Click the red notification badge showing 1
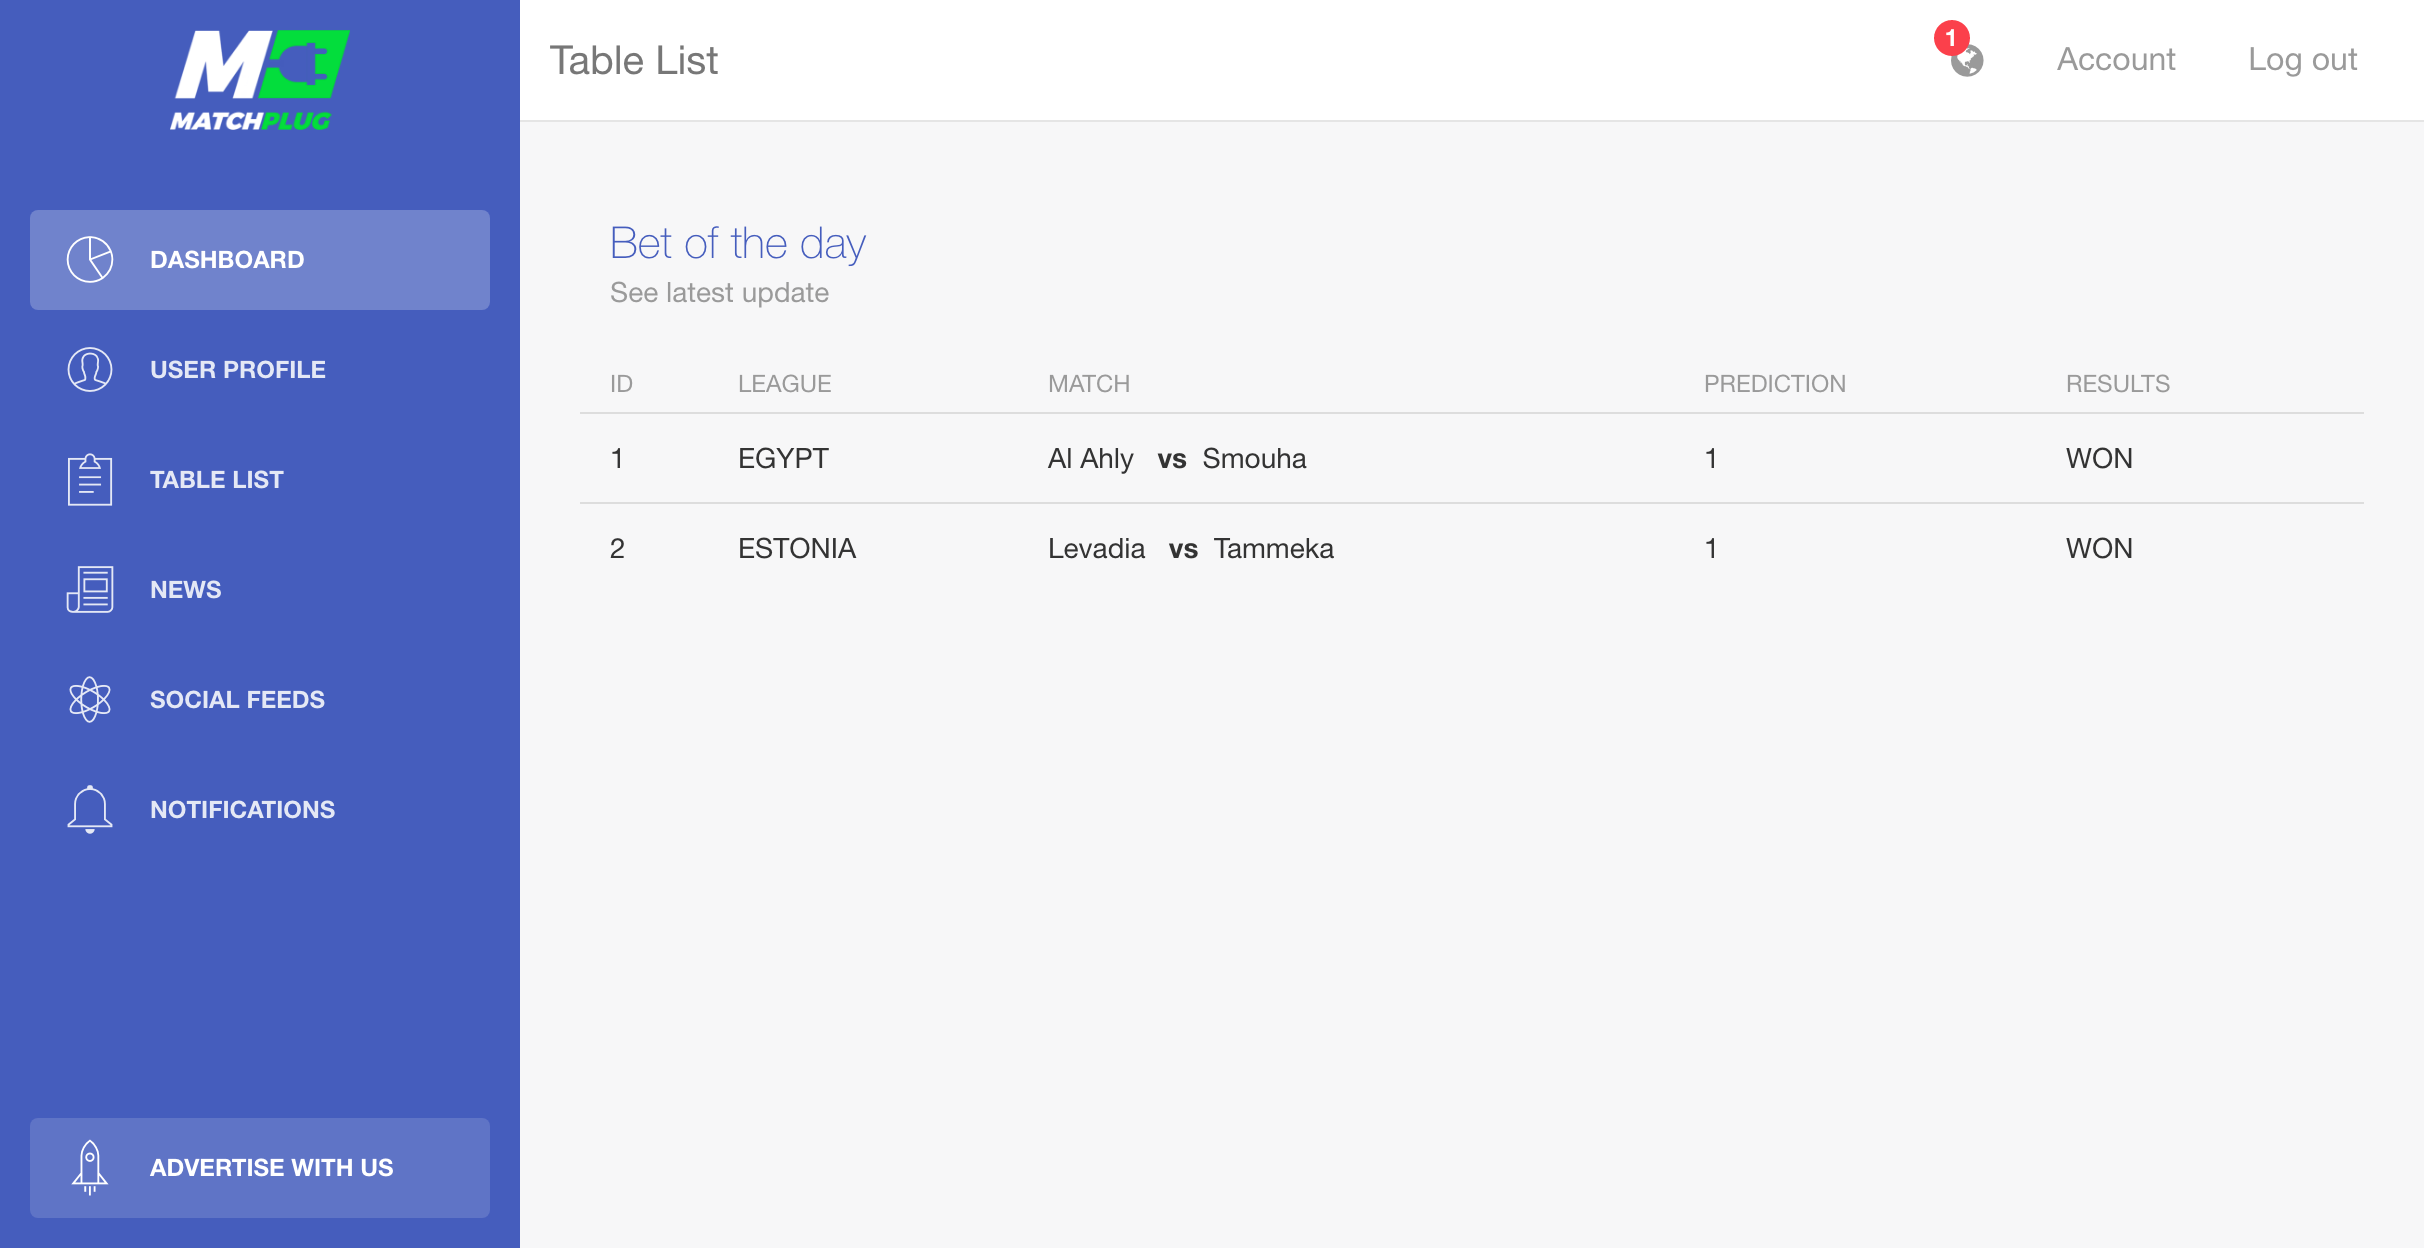 pyautogui.click(x=1951, y=38)
